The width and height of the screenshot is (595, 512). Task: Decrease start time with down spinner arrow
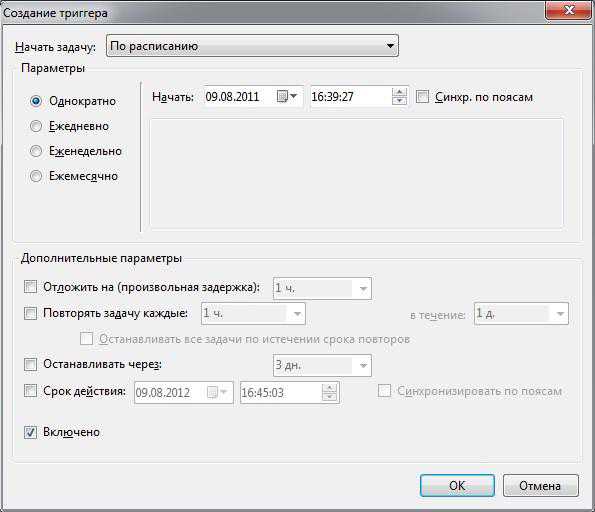(x=399, y=101)
